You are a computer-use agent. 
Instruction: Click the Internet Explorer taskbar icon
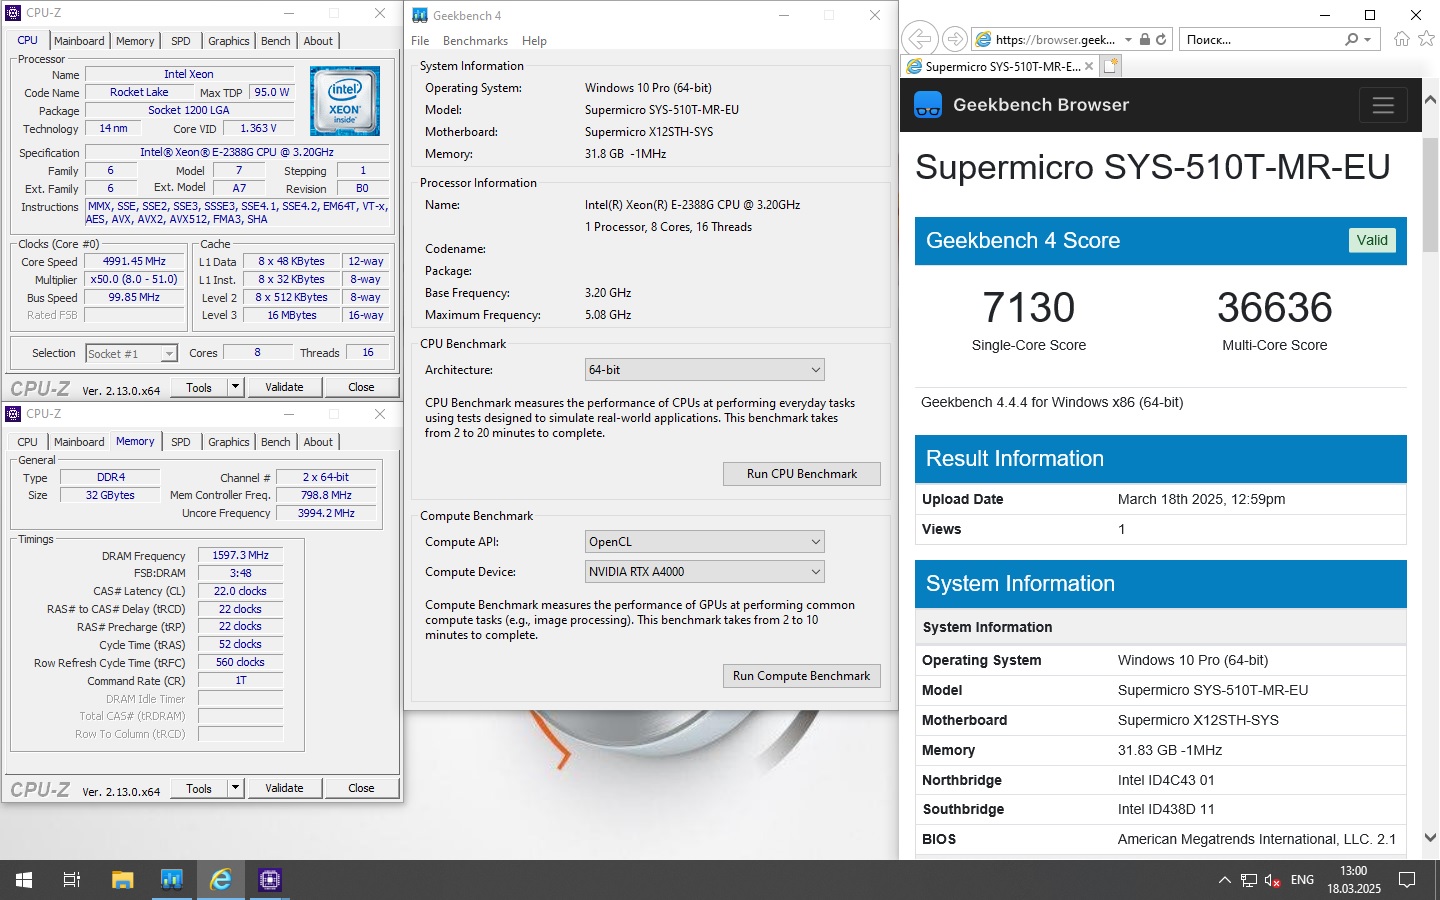221,880
